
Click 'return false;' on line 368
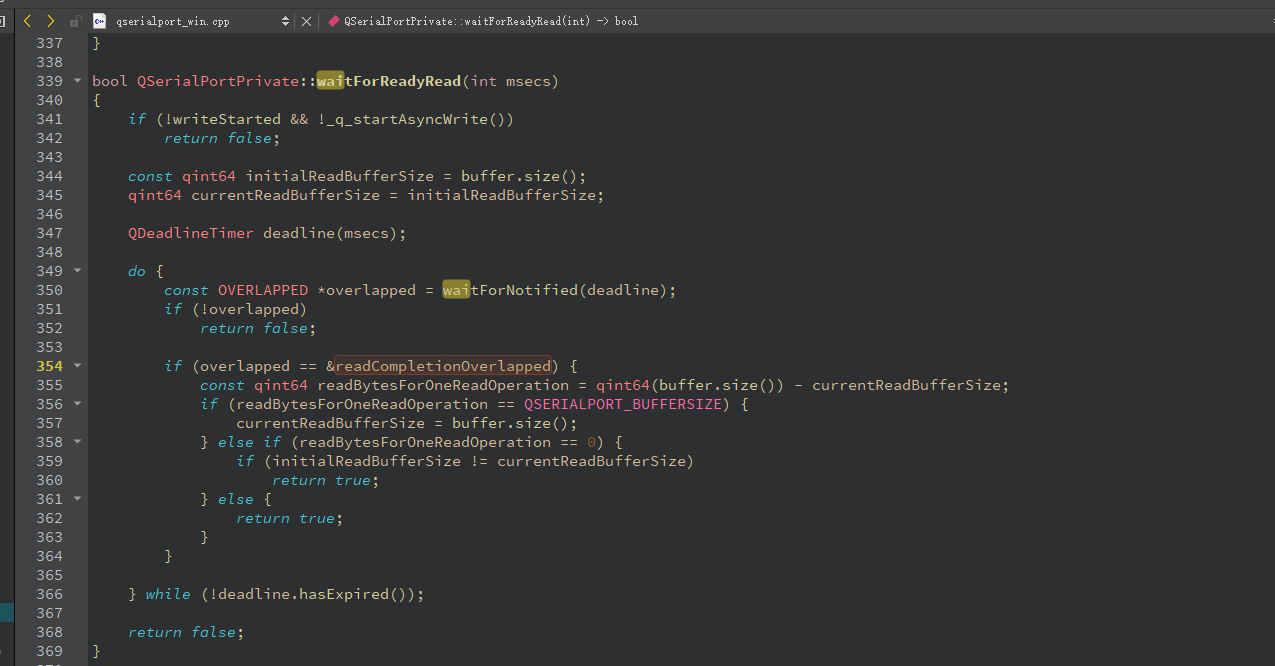[x=186, y=632]
